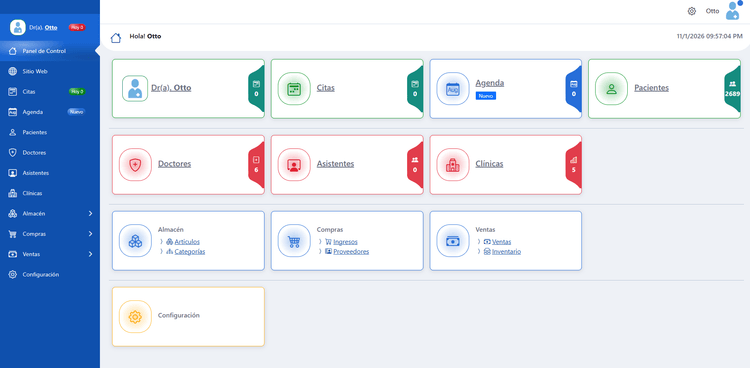
Task: Click doctor avatar icon in sidebar header
Action: pos(18,28)
